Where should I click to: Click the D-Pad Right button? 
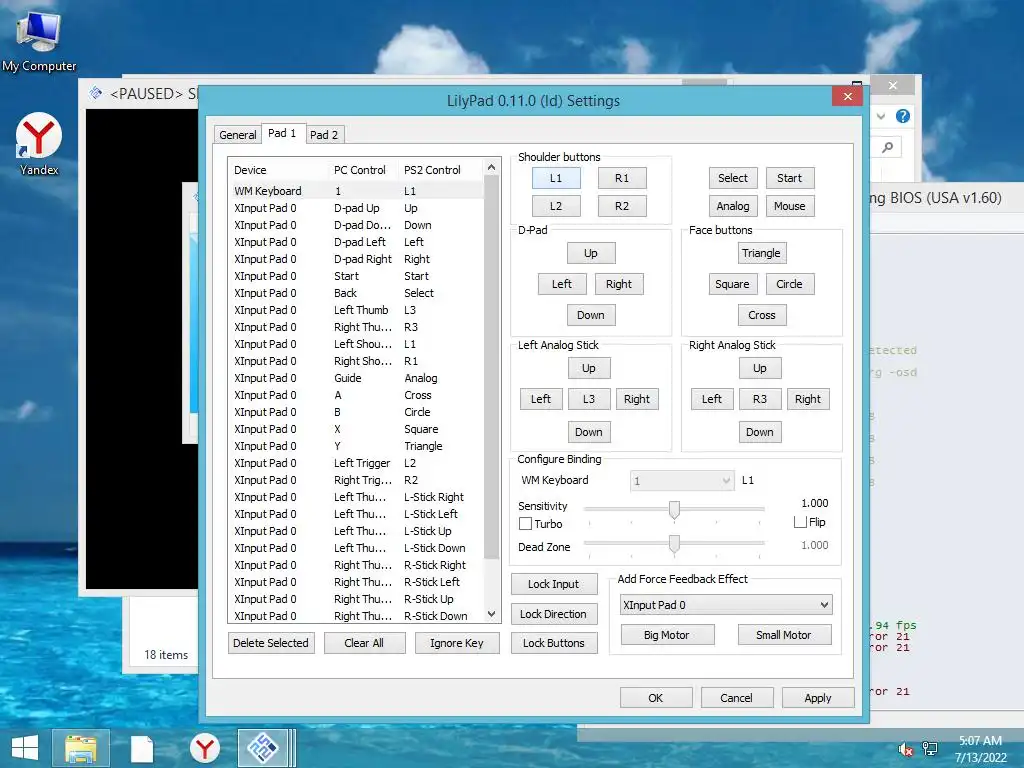(618, 283)
